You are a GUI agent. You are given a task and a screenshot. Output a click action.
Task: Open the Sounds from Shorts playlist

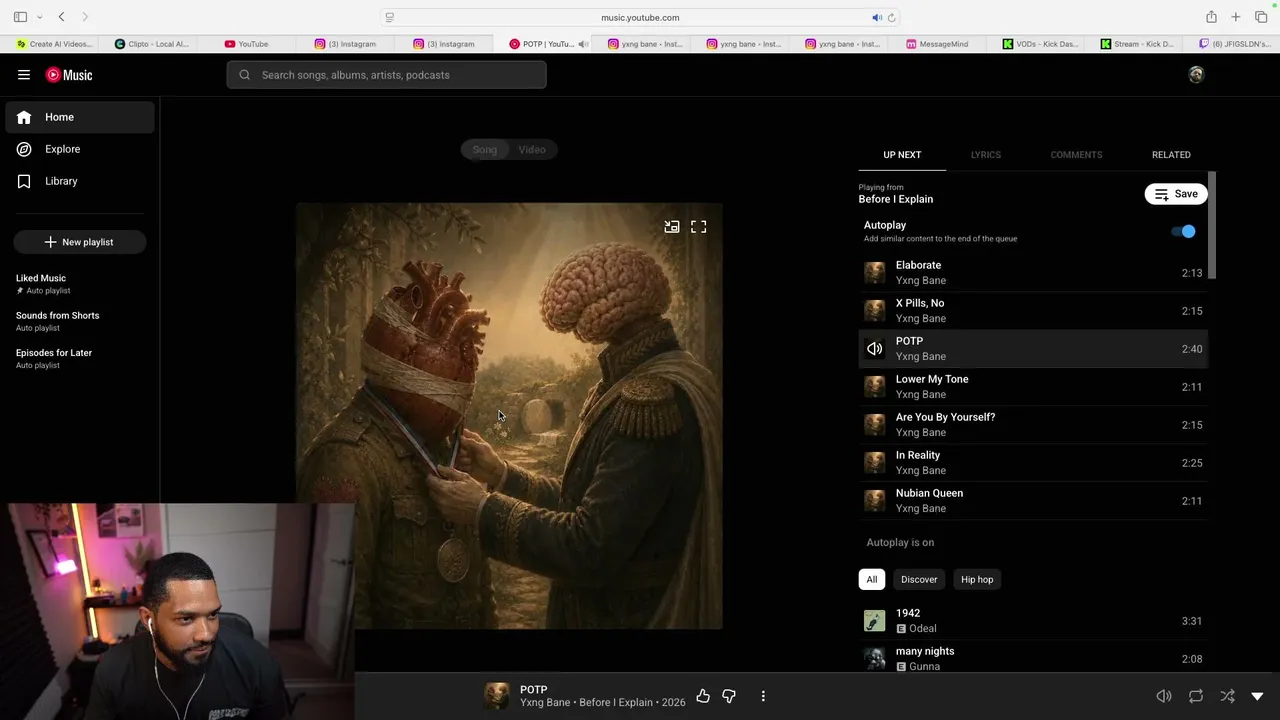(x=80, y=321)
